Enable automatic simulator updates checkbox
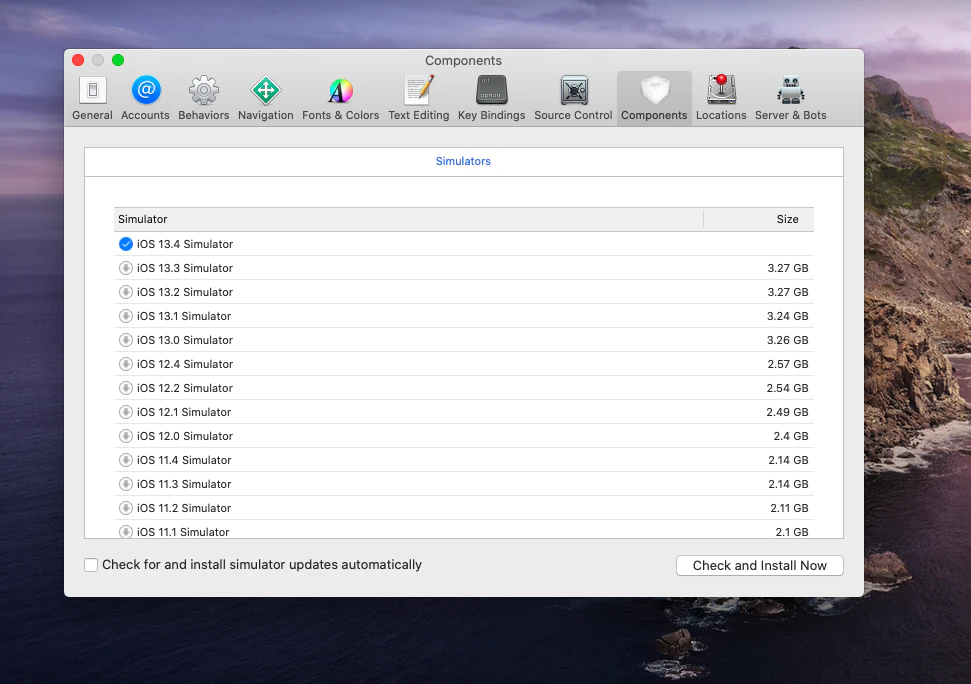 pos(91,565)
